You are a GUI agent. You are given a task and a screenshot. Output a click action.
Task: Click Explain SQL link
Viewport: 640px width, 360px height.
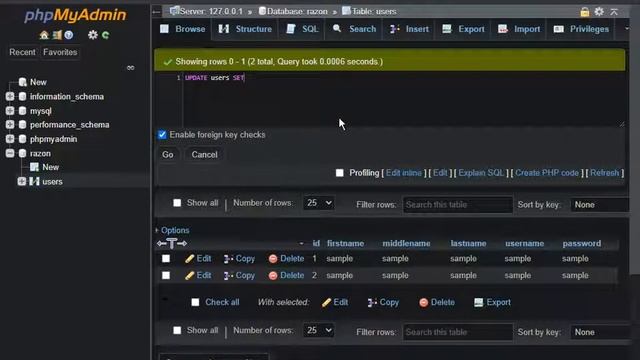(x=481, y=173)
